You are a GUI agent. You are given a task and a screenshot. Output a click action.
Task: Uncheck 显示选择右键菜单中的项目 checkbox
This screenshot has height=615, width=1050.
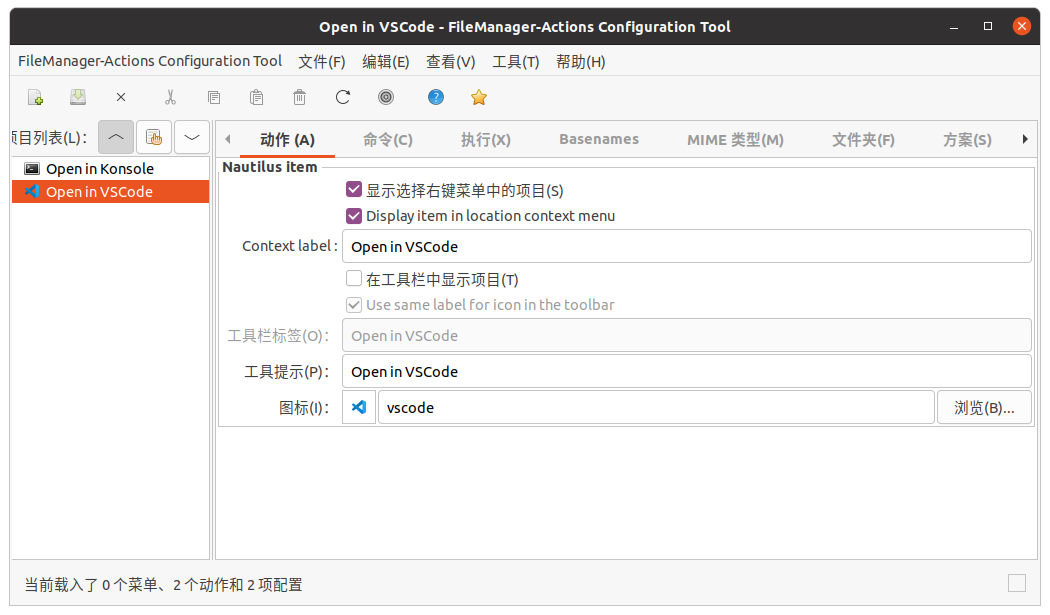354,190
